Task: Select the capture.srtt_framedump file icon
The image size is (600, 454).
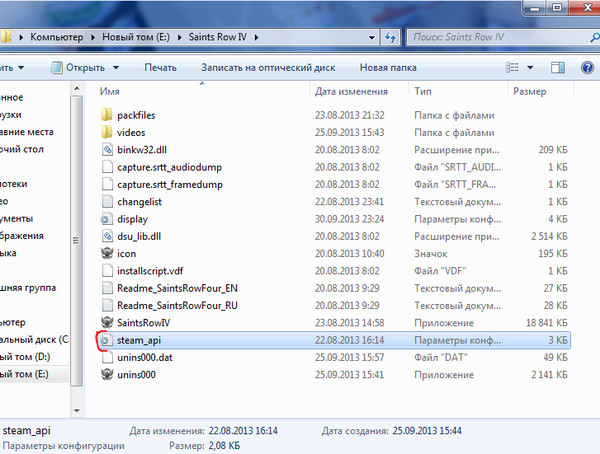Action: [107, 184]
